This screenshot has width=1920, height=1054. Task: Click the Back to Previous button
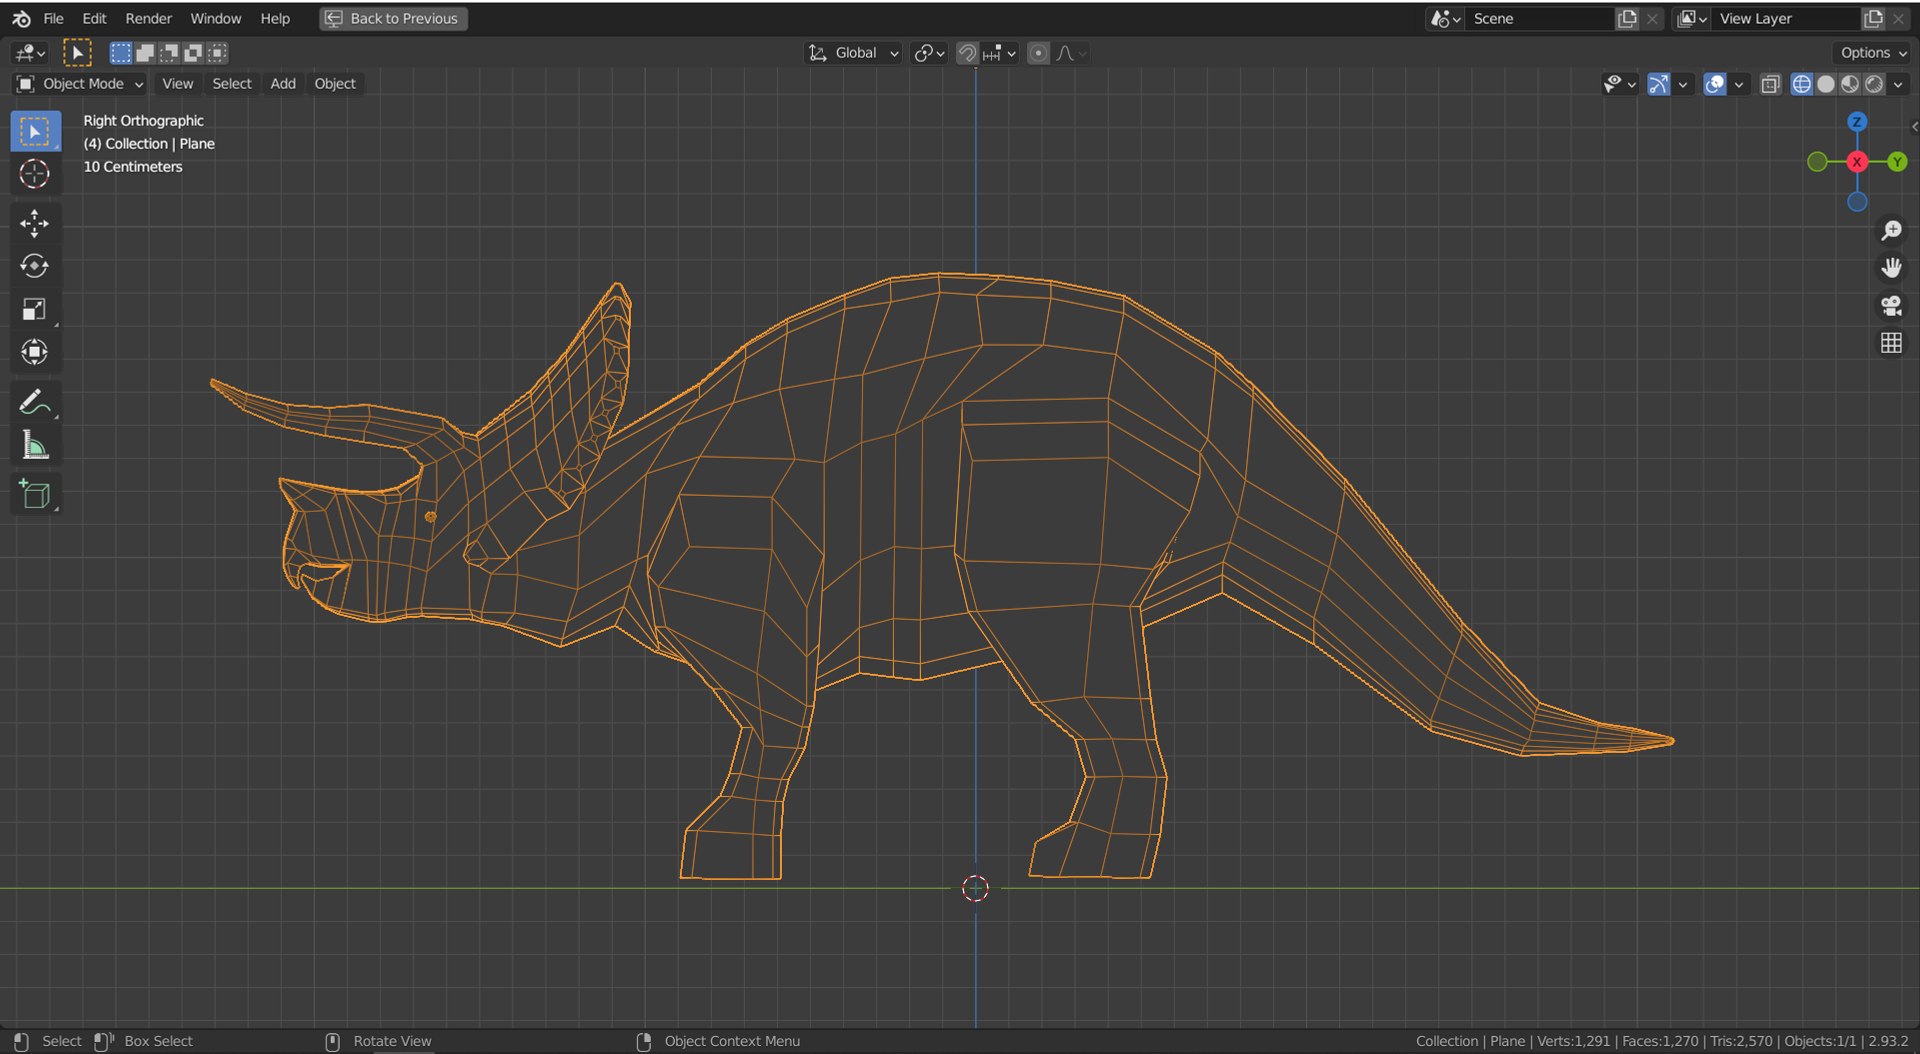click(393, 18)
